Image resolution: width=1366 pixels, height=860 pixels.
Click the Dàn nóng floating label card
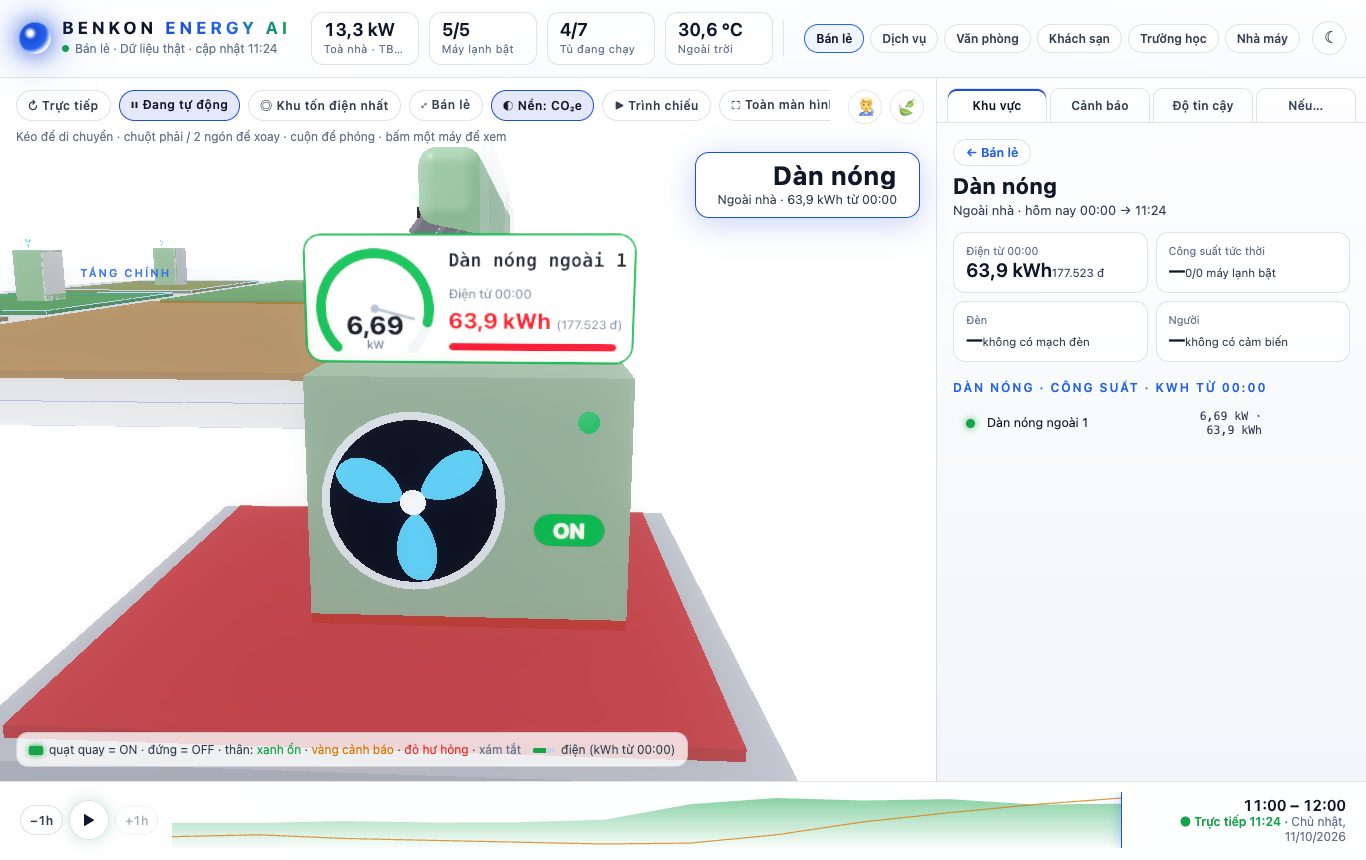pos(807,185)
